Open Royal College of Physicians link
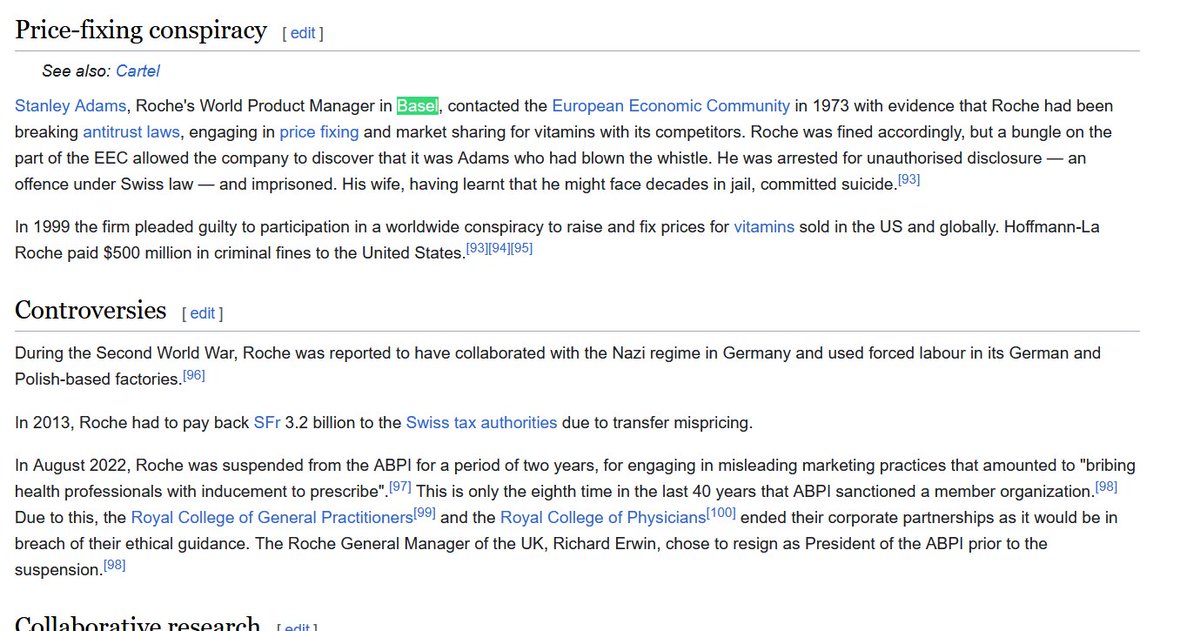 tap(603, 518)
